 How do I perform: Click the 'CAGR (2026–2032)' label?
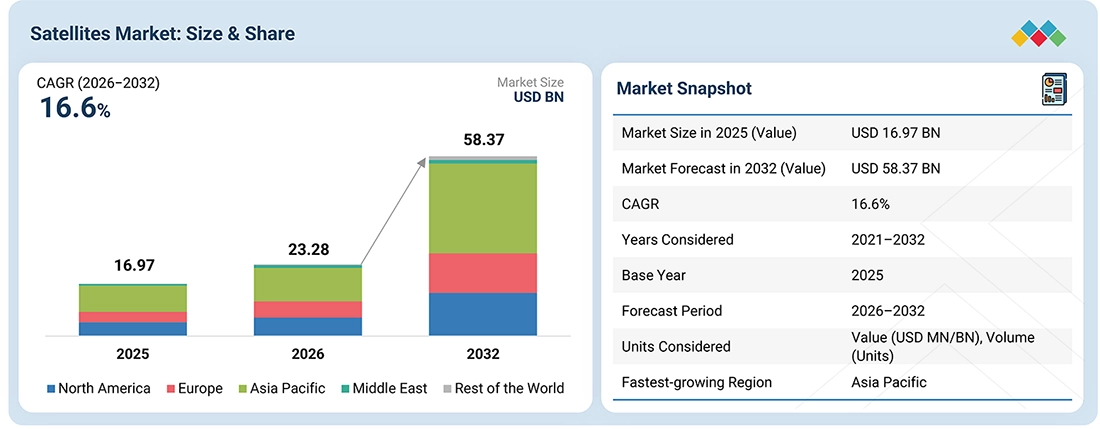click(98, 83)
